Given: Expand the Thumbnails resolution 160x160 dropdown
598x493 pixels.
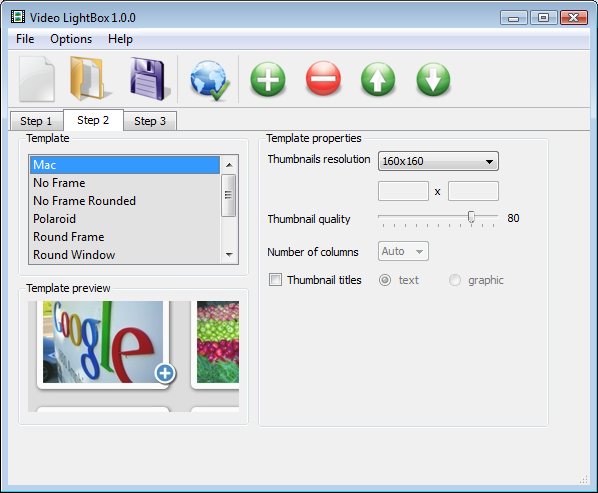Looking at the screenshot, I should coord(438,161).
